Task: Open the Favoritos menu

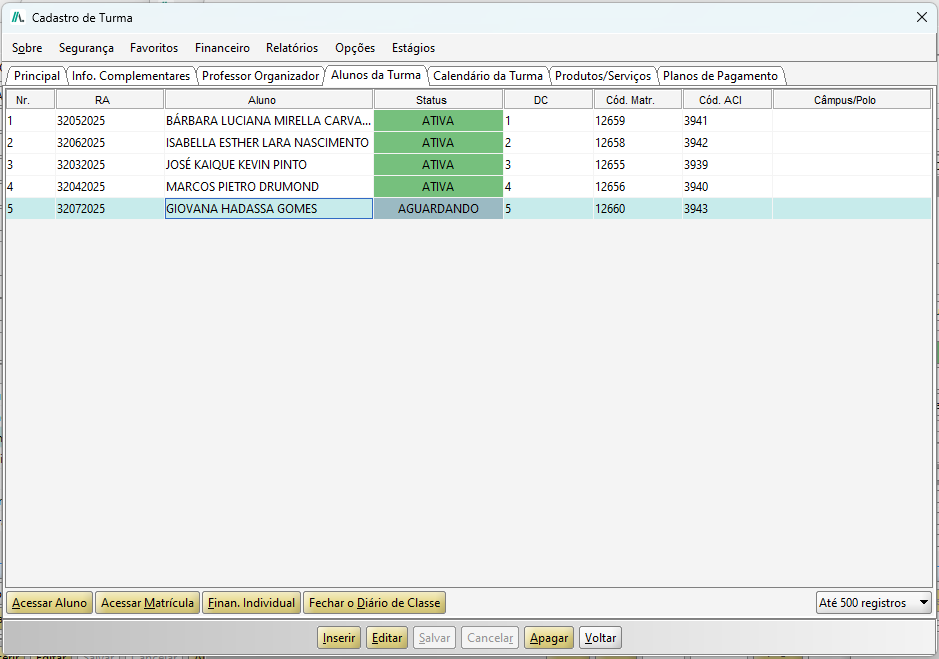Action: click(x=154, y=48)
